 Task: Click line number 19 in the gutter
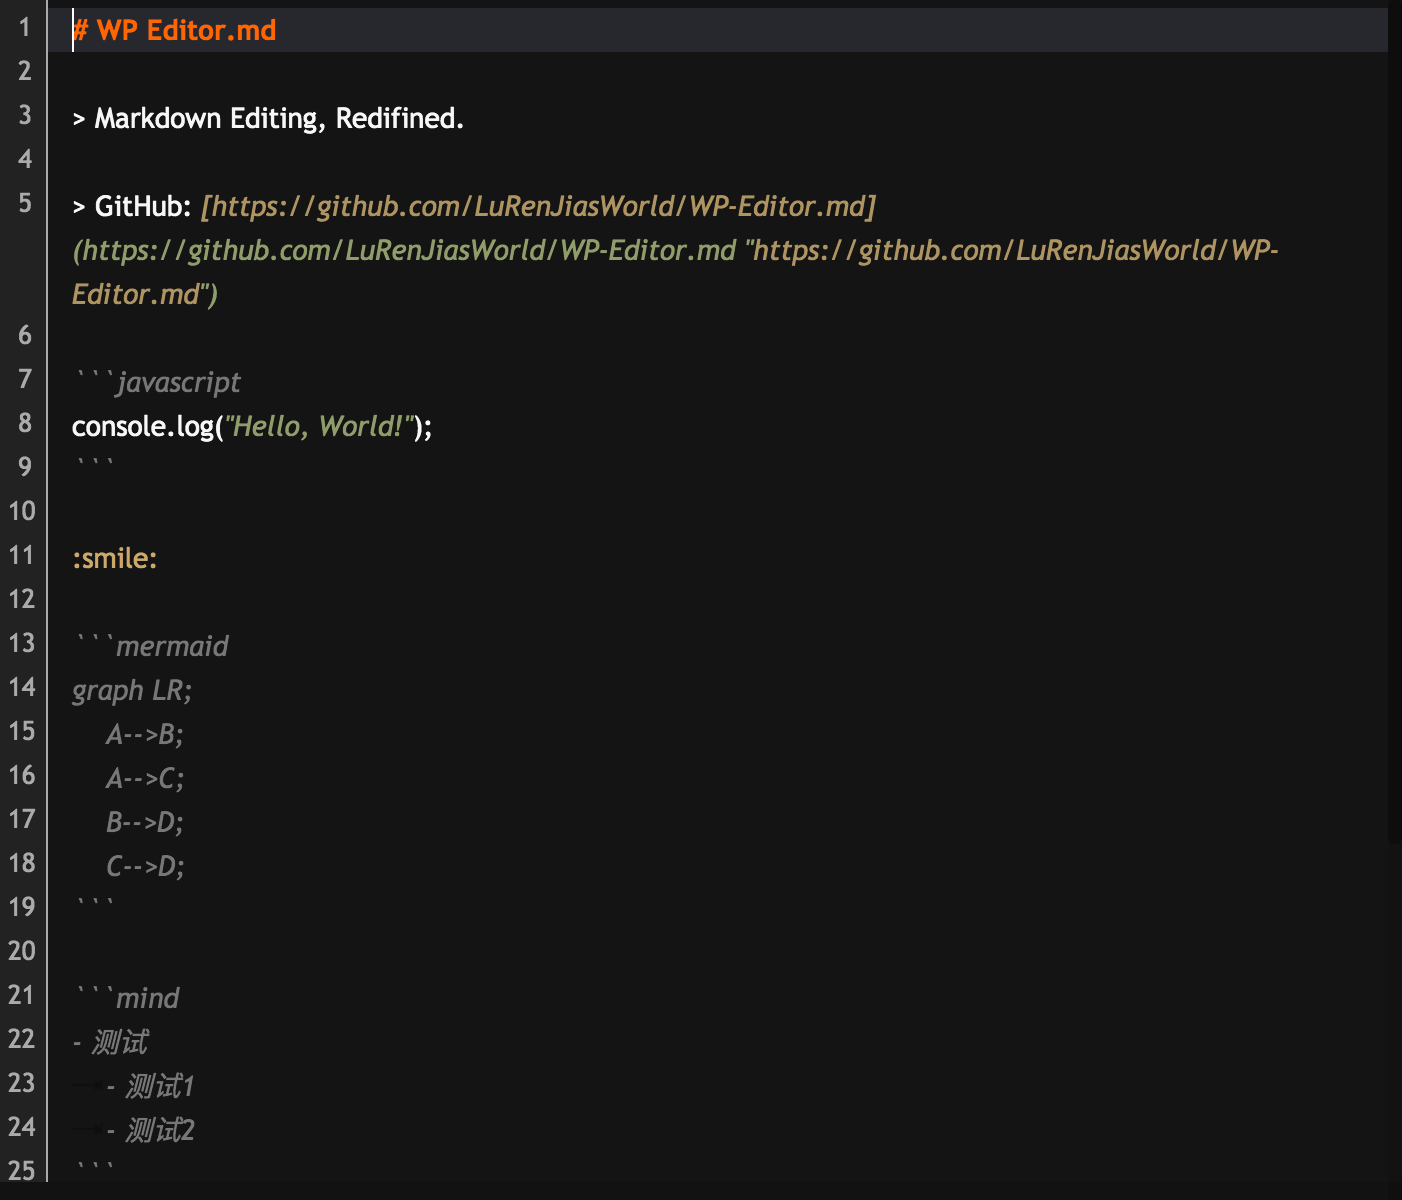tap(22, 907)
